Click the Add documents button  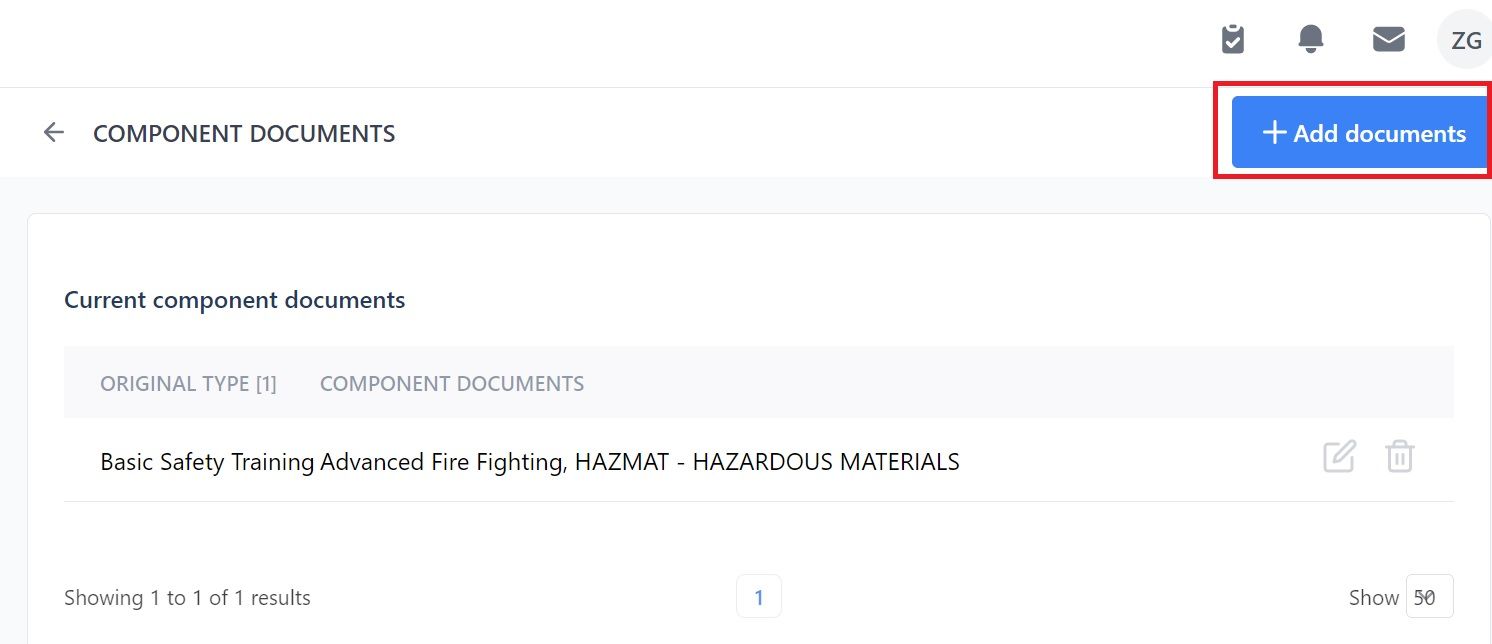(1361, 132)
